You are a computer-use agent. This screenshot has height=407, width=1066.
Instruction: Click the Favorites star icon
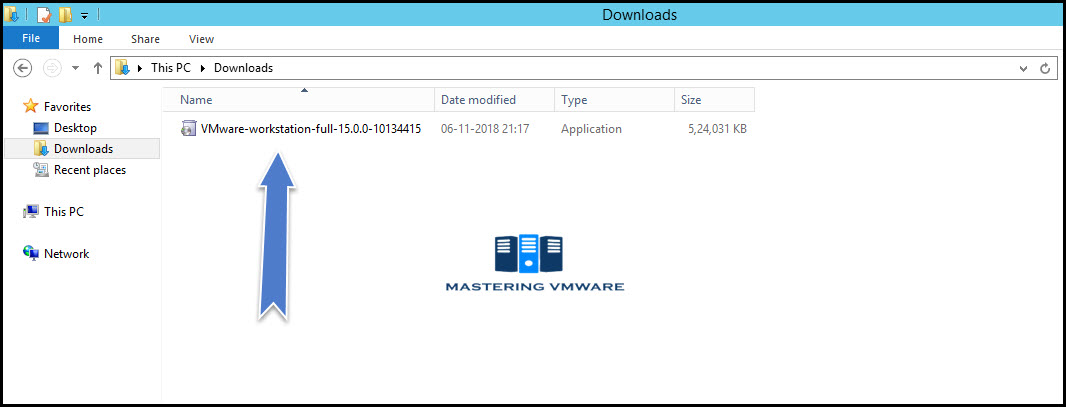pyautogui.click(x=31, y=106)
